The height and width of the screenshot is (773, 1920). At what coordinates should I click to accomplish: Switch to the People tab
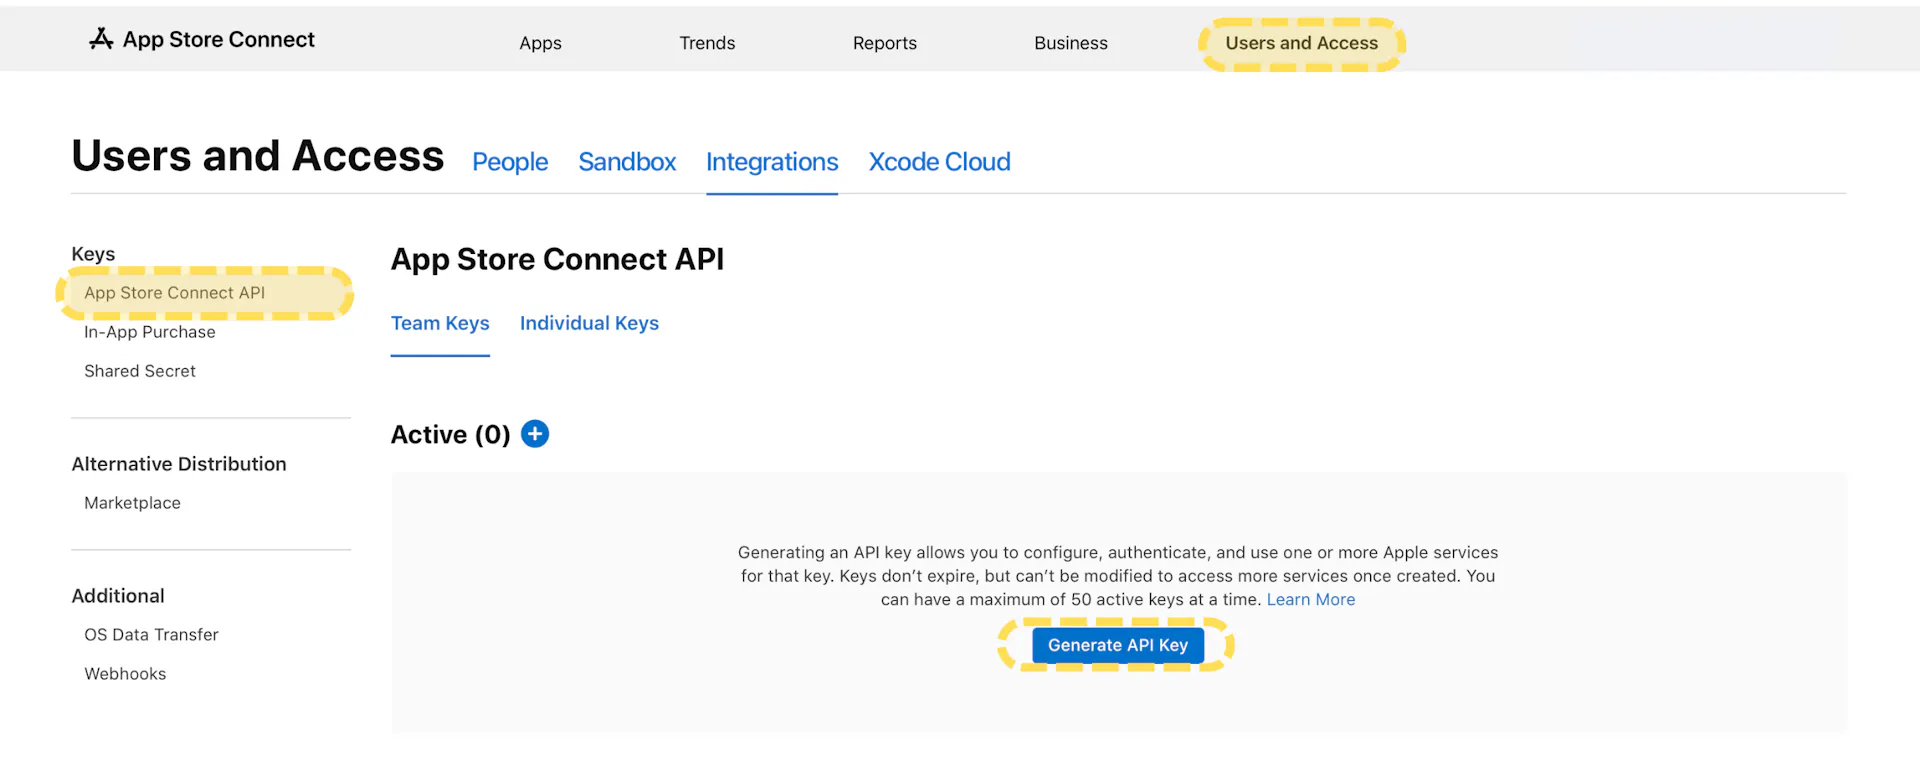[x=510, y=162]
